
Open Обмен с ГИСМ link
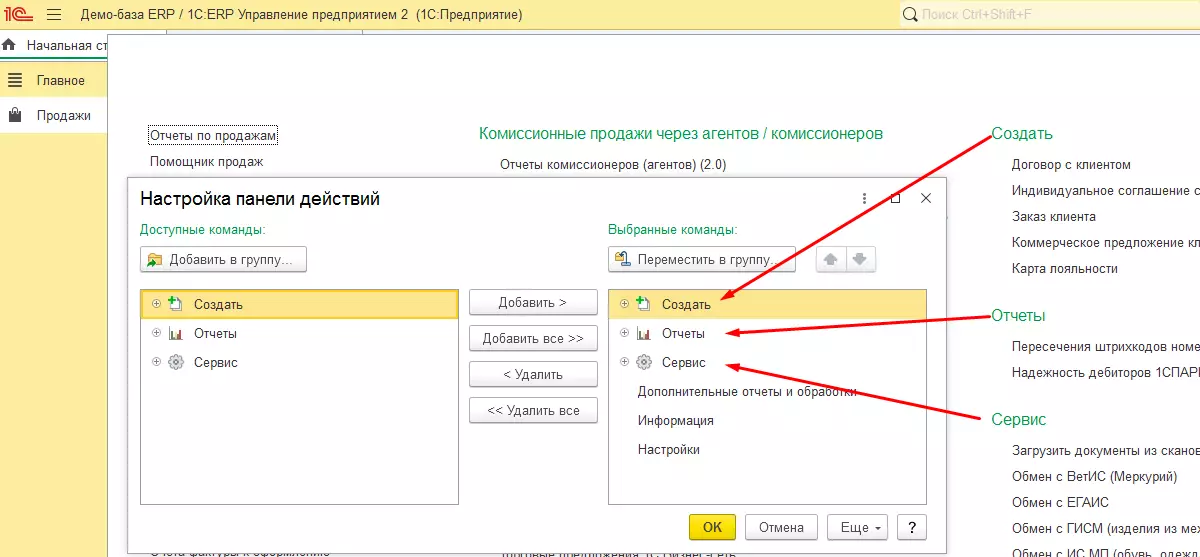click(1106, 529)
